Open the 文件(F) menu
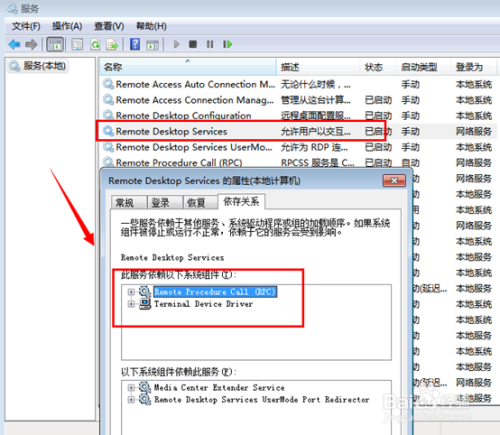Image resolution: width=500 pixels, height=435 pixels. [x=26, y=26]
